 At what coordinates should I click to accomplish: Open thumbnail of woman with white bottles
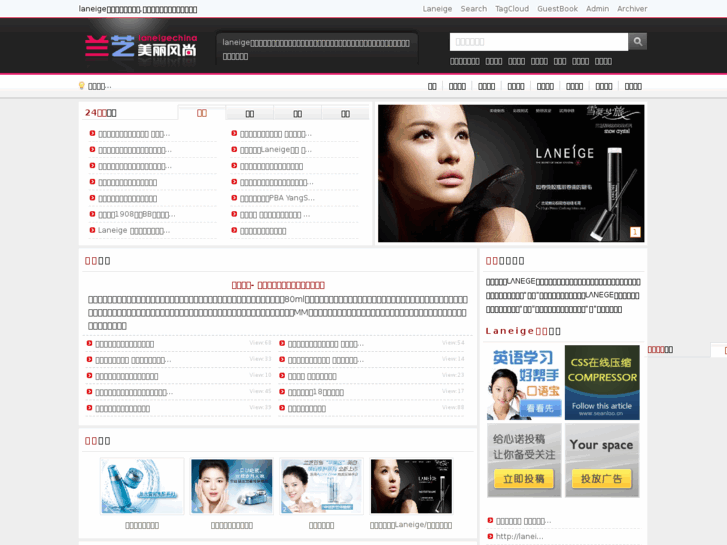pyautogui.click(x=321, y=486)
